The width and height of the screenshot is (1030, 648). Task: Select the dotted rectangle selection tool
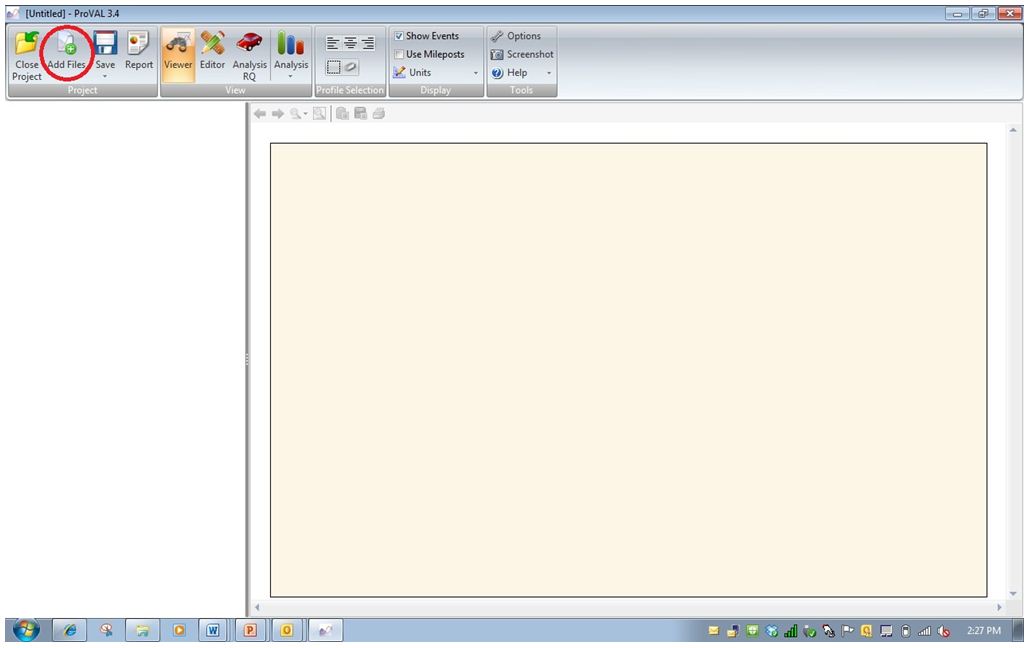pyautogui.click(x=334, y=67)
